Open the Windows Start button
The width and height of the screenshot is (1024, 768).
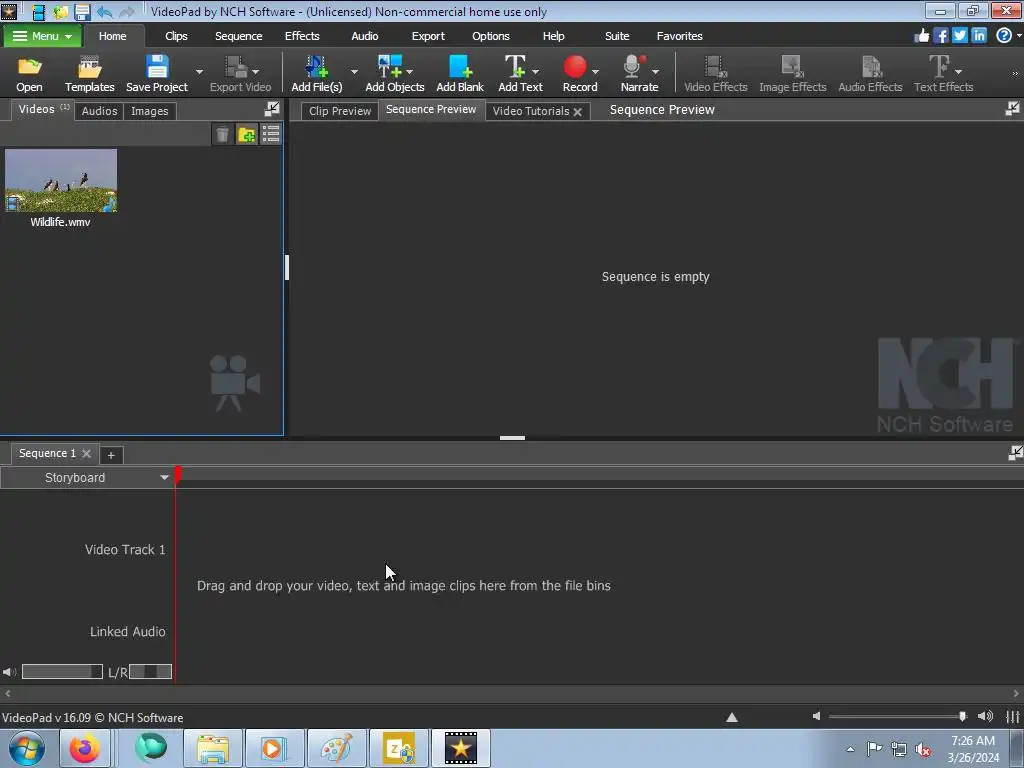pos(26,748)
